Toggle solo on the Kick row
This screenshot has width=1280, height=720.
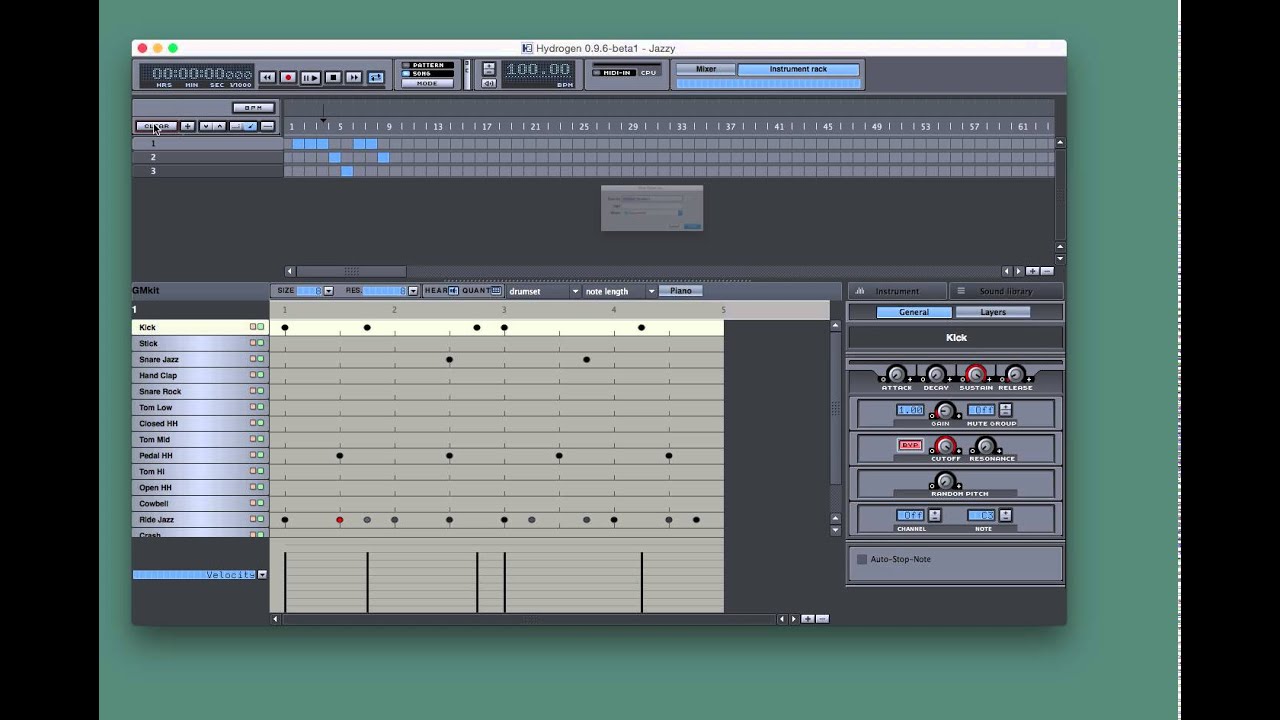click(x=261, y=327)
